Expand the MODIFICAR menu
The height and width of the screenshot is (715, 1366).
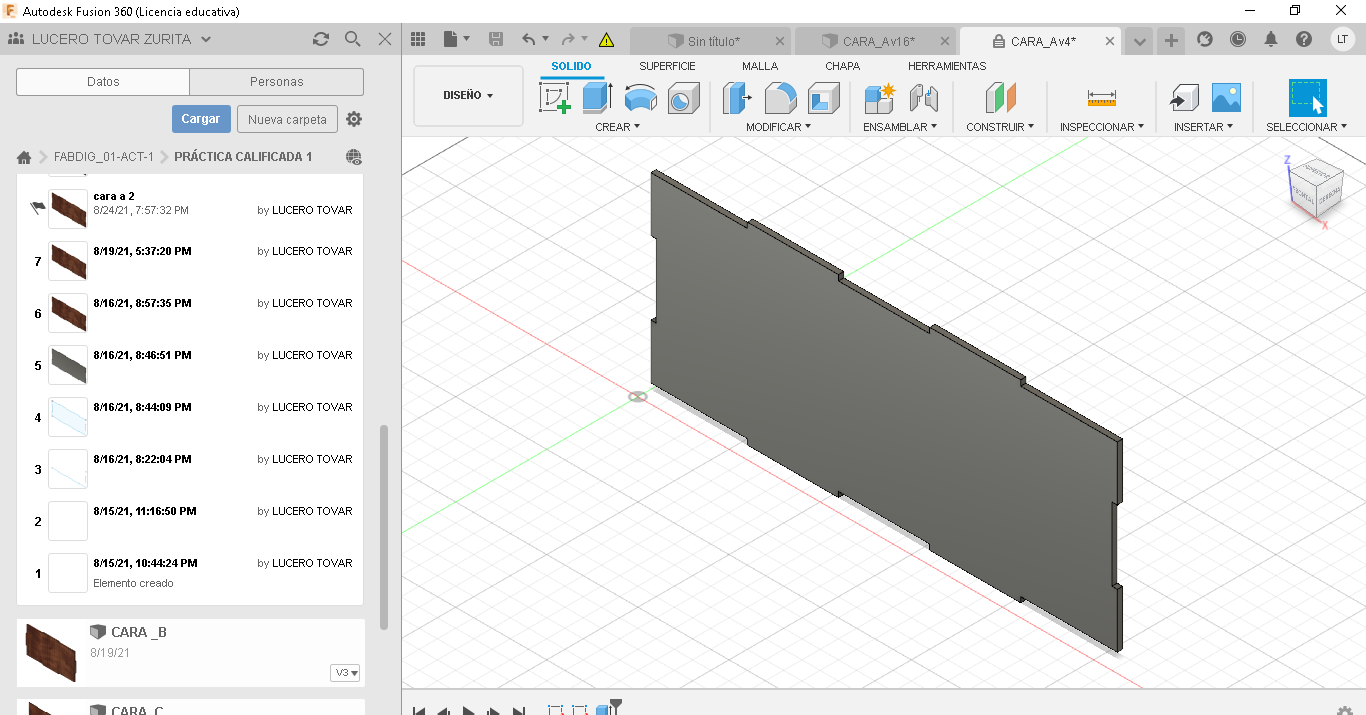coord(778,127)
